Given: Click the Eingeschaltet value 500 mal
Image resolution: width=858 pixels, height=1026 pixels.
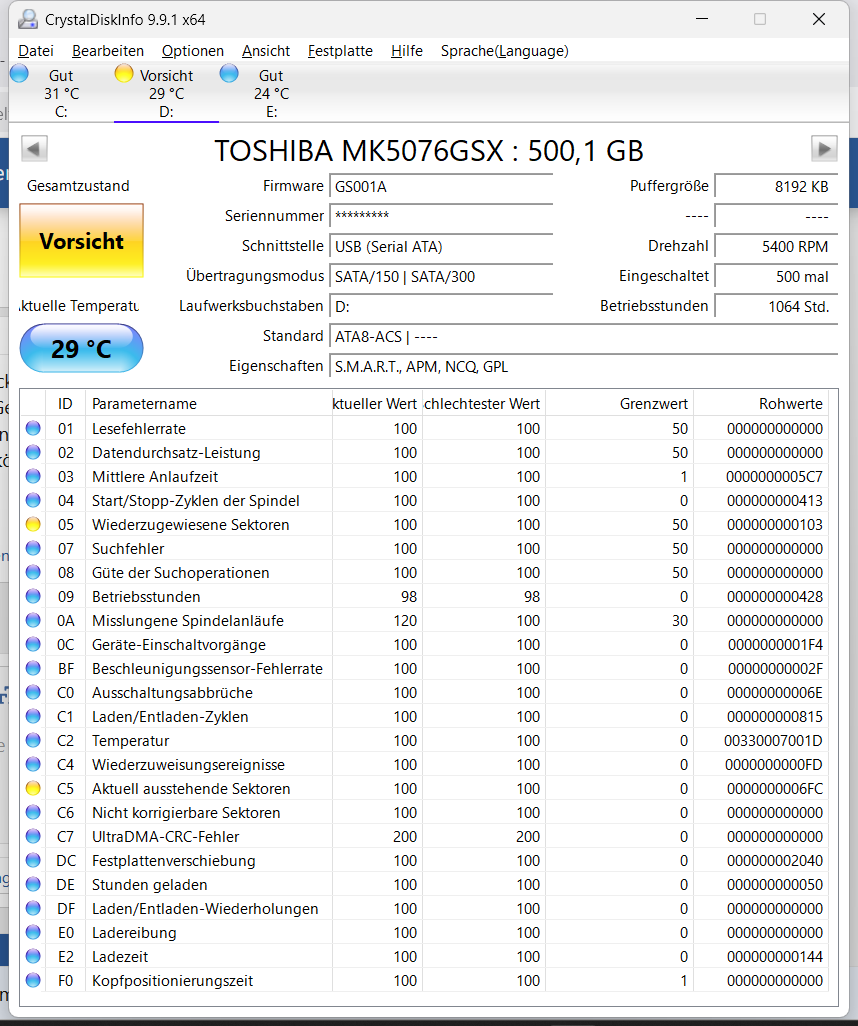Looking at the screenshot, I should point(776,277).
